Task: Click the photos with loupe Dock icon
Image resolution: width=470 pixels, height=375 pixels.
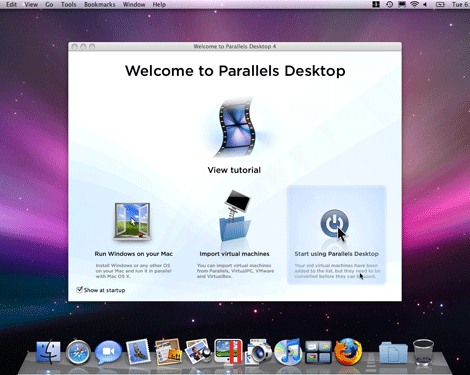Action: pyautogui.click(x=198, y=351)
